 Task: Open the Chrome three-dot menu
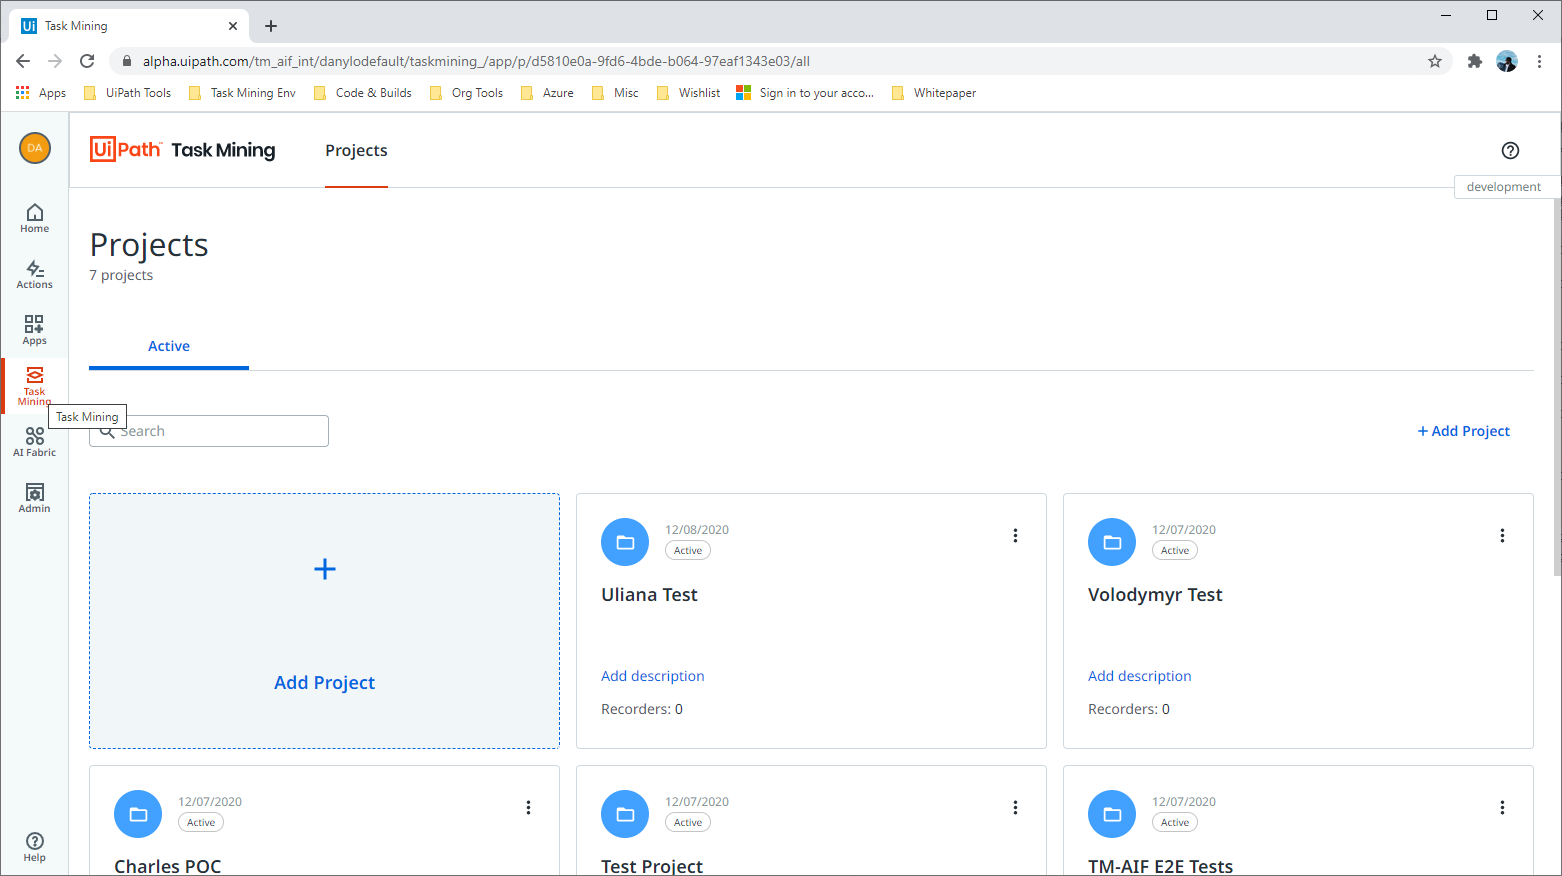(1539, 61)
